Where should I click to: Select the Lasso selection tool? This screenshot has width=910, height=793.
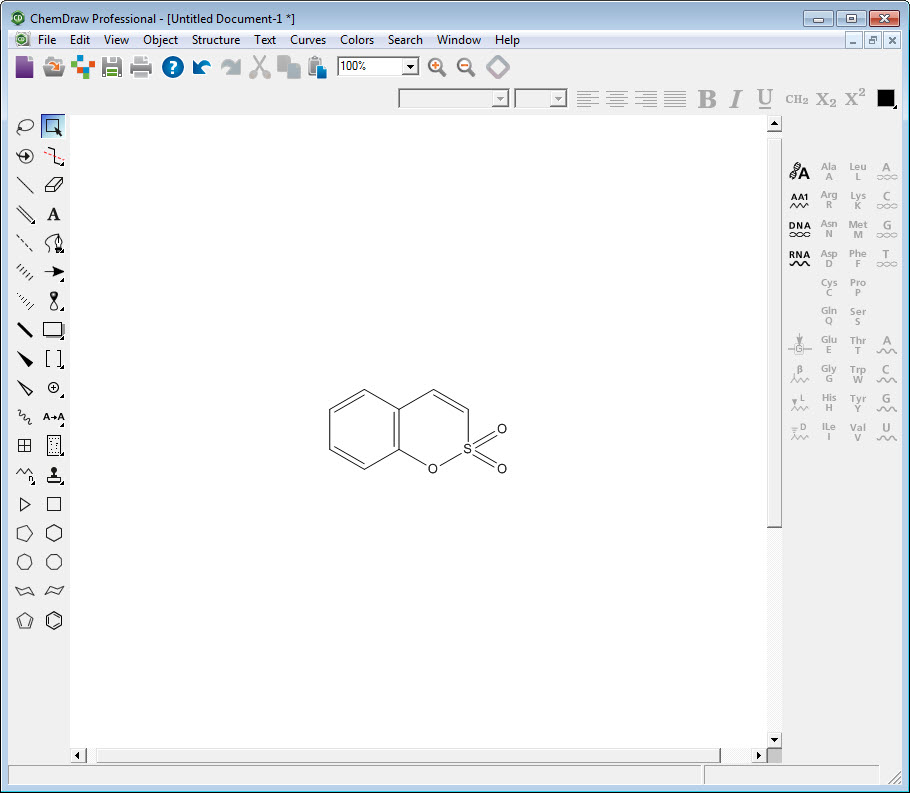[x=25, y=127]
